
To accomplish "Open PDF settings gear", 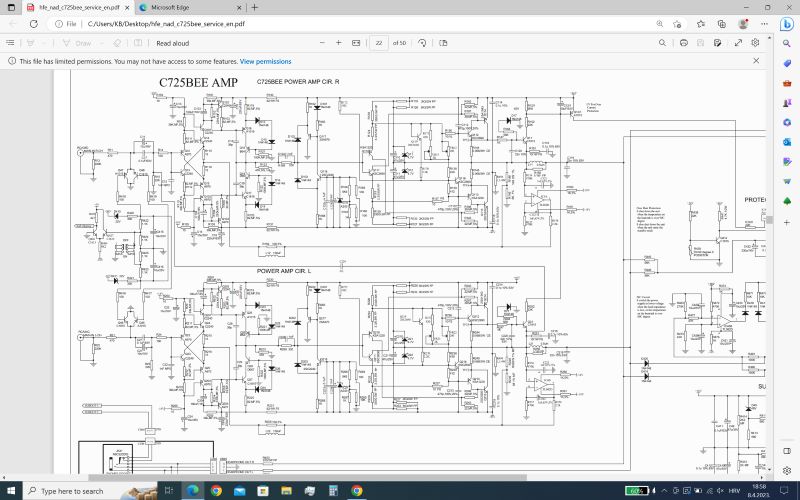I will point(756,43).
